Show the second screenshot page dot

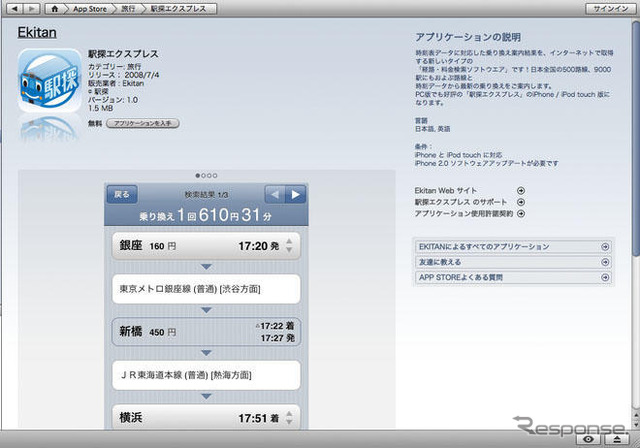[x=204, y=175]
